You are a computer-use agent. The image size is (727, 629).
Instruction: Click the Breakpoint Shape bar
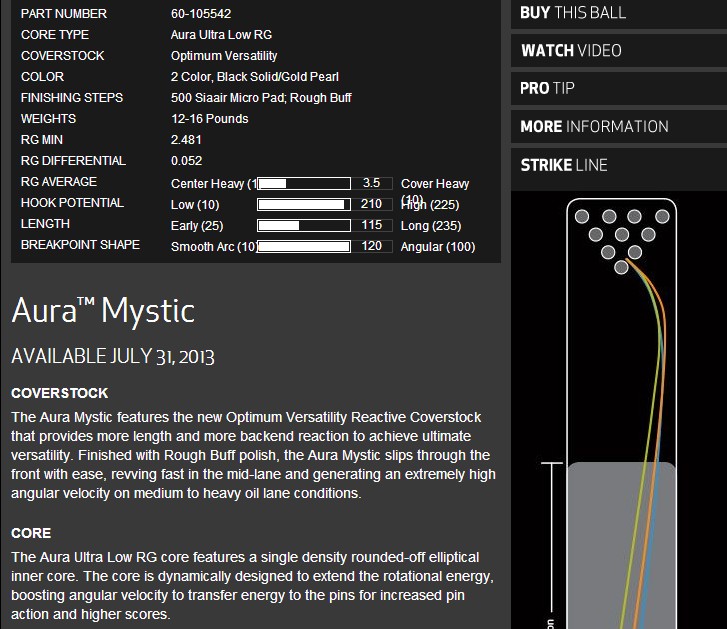coord(304,246)
